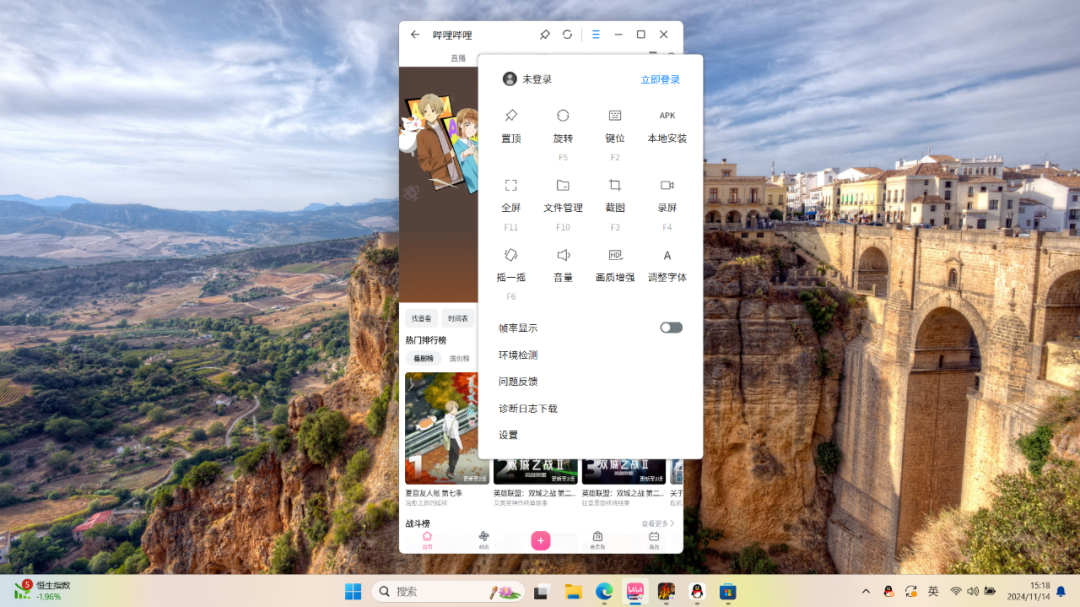
Task: Expand the hidden system tray icons chevron
Action: point(866,591)
